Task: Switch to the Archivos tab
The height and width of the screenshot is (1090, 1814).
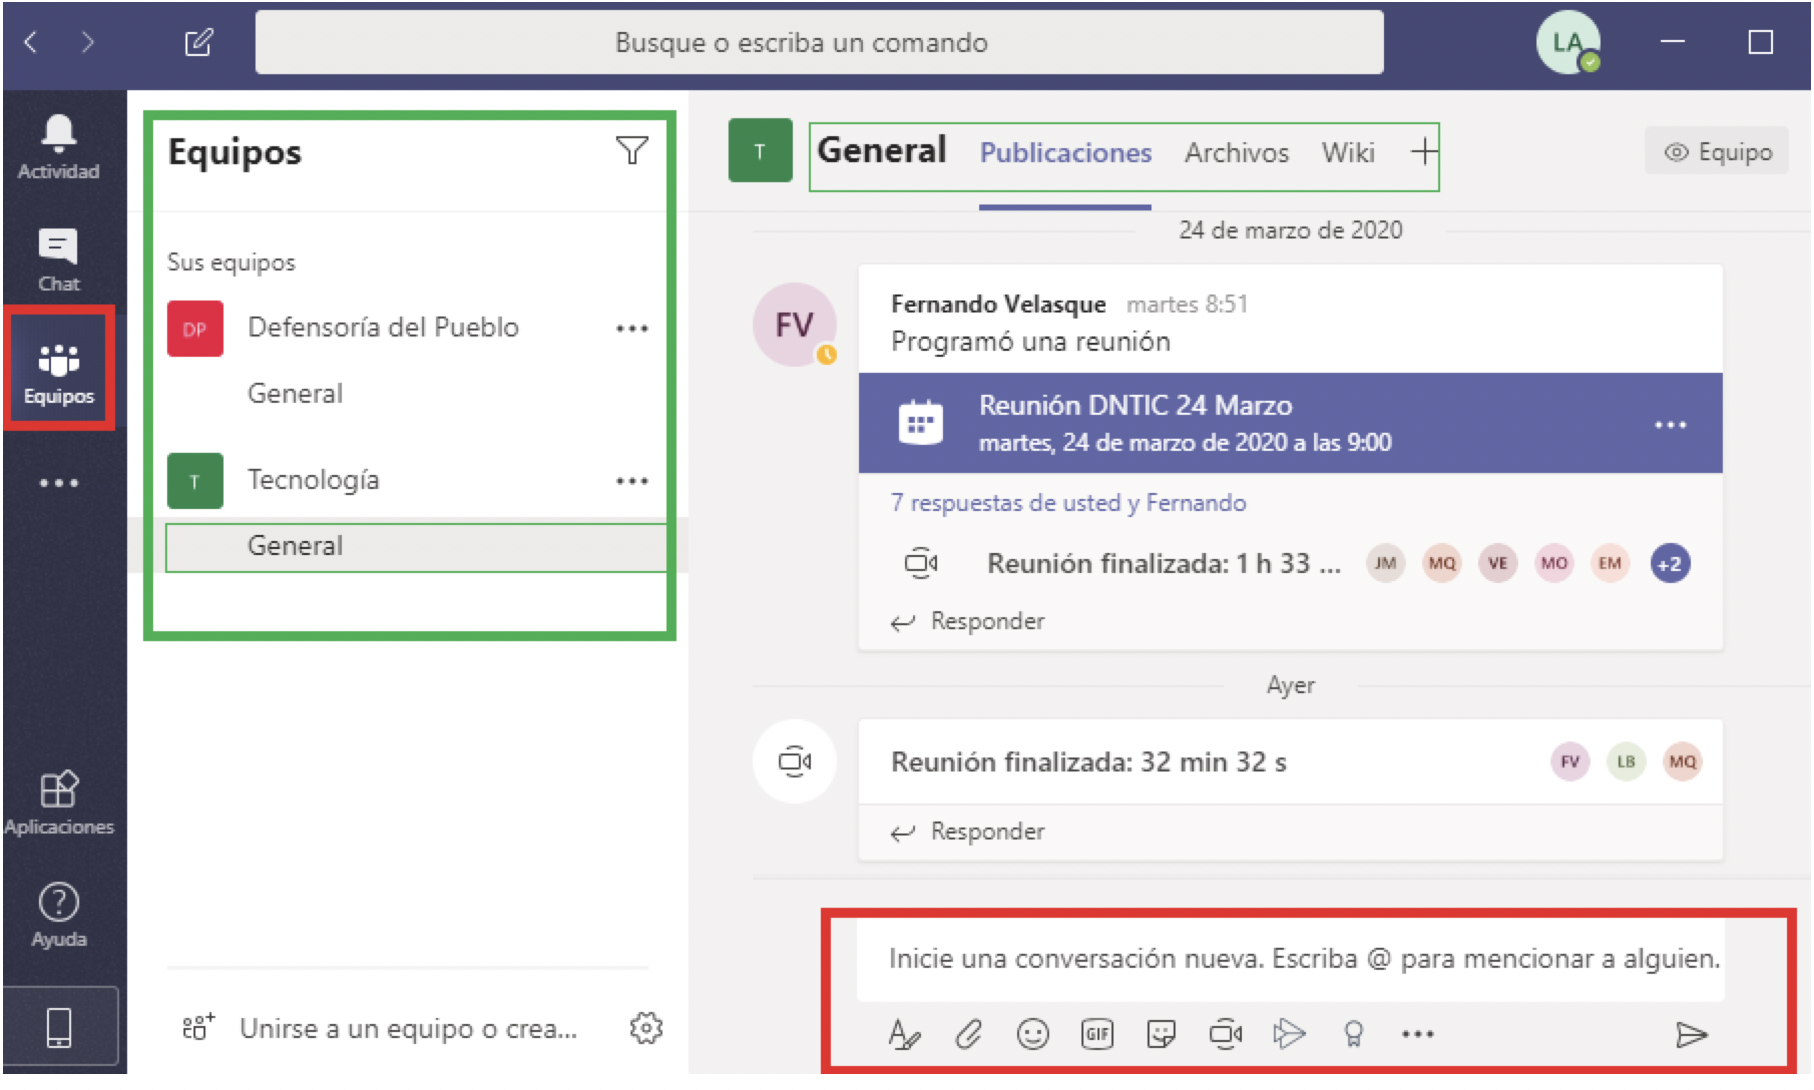Action: point(1236,153)
